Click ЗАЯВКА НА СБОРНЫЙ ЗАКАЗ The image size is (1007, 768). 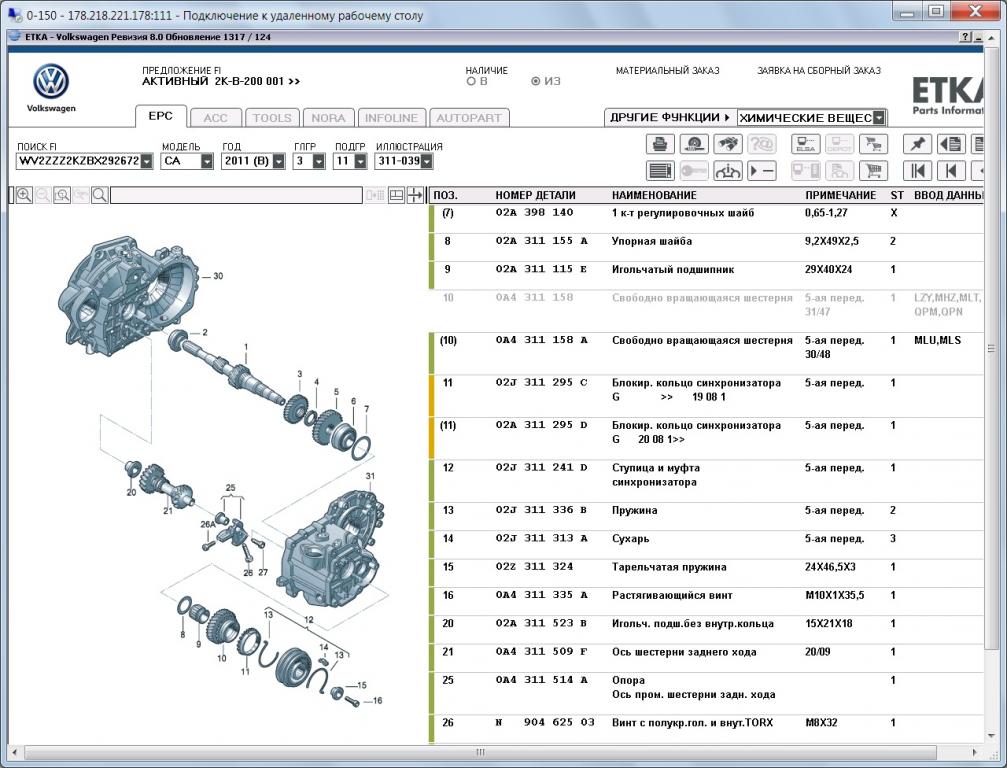pyautogui.click(x=819, y=71)
